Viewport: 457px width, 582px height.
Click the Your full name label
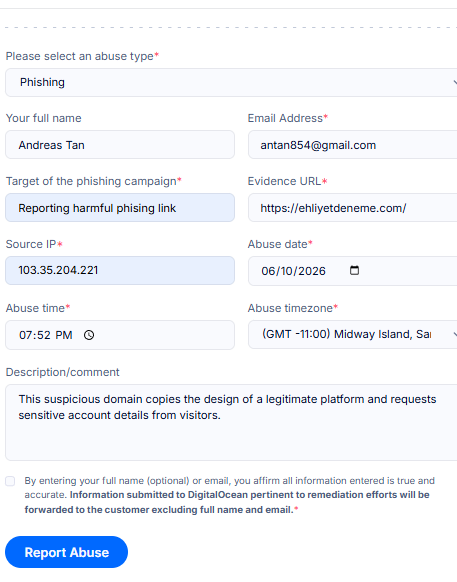[x=43, y=118]
